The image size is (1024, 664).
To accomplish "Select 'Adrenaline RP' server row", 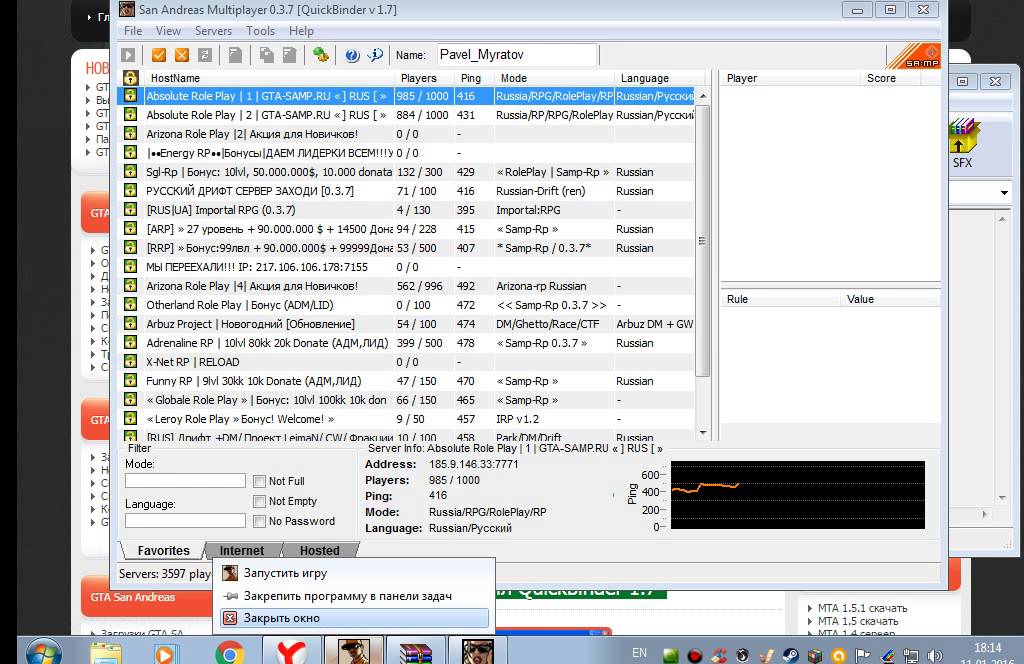I will (x=406, y=343).
